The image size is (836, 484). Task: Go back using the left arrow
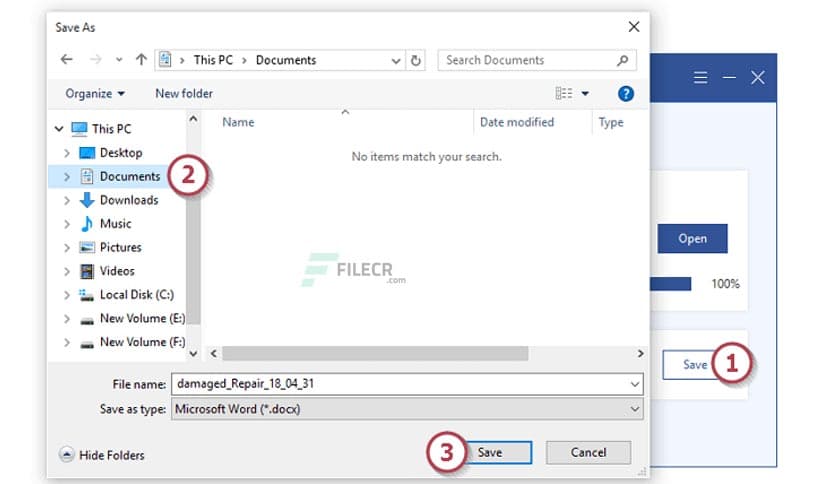(x=67, y=60)
